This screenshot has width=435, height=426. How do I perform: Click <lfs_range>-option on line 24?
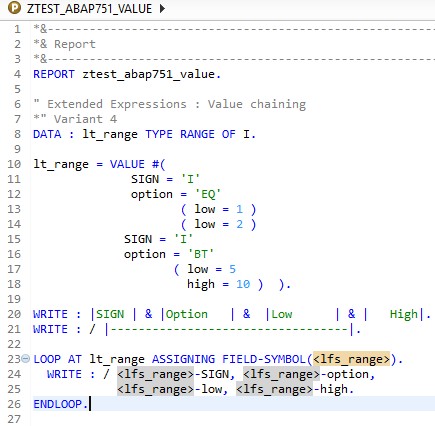(x=306, y=374)
